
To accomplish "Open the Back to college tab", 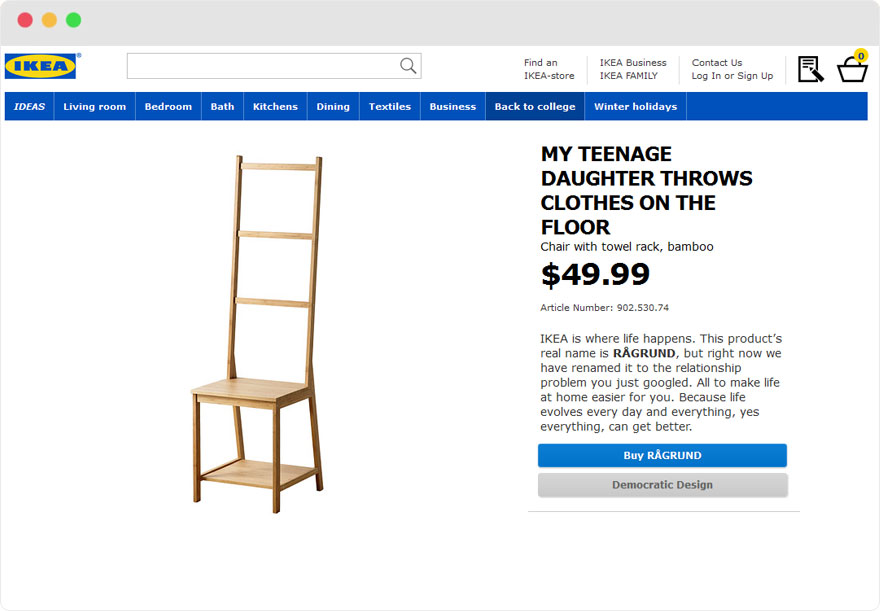I will [x=535, y=107].
